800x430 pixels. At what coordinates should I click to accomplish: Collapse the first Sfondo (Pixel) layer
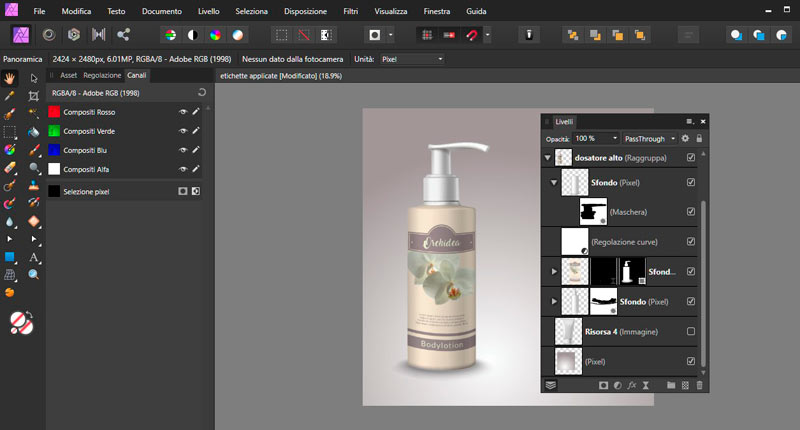(554, 183)
